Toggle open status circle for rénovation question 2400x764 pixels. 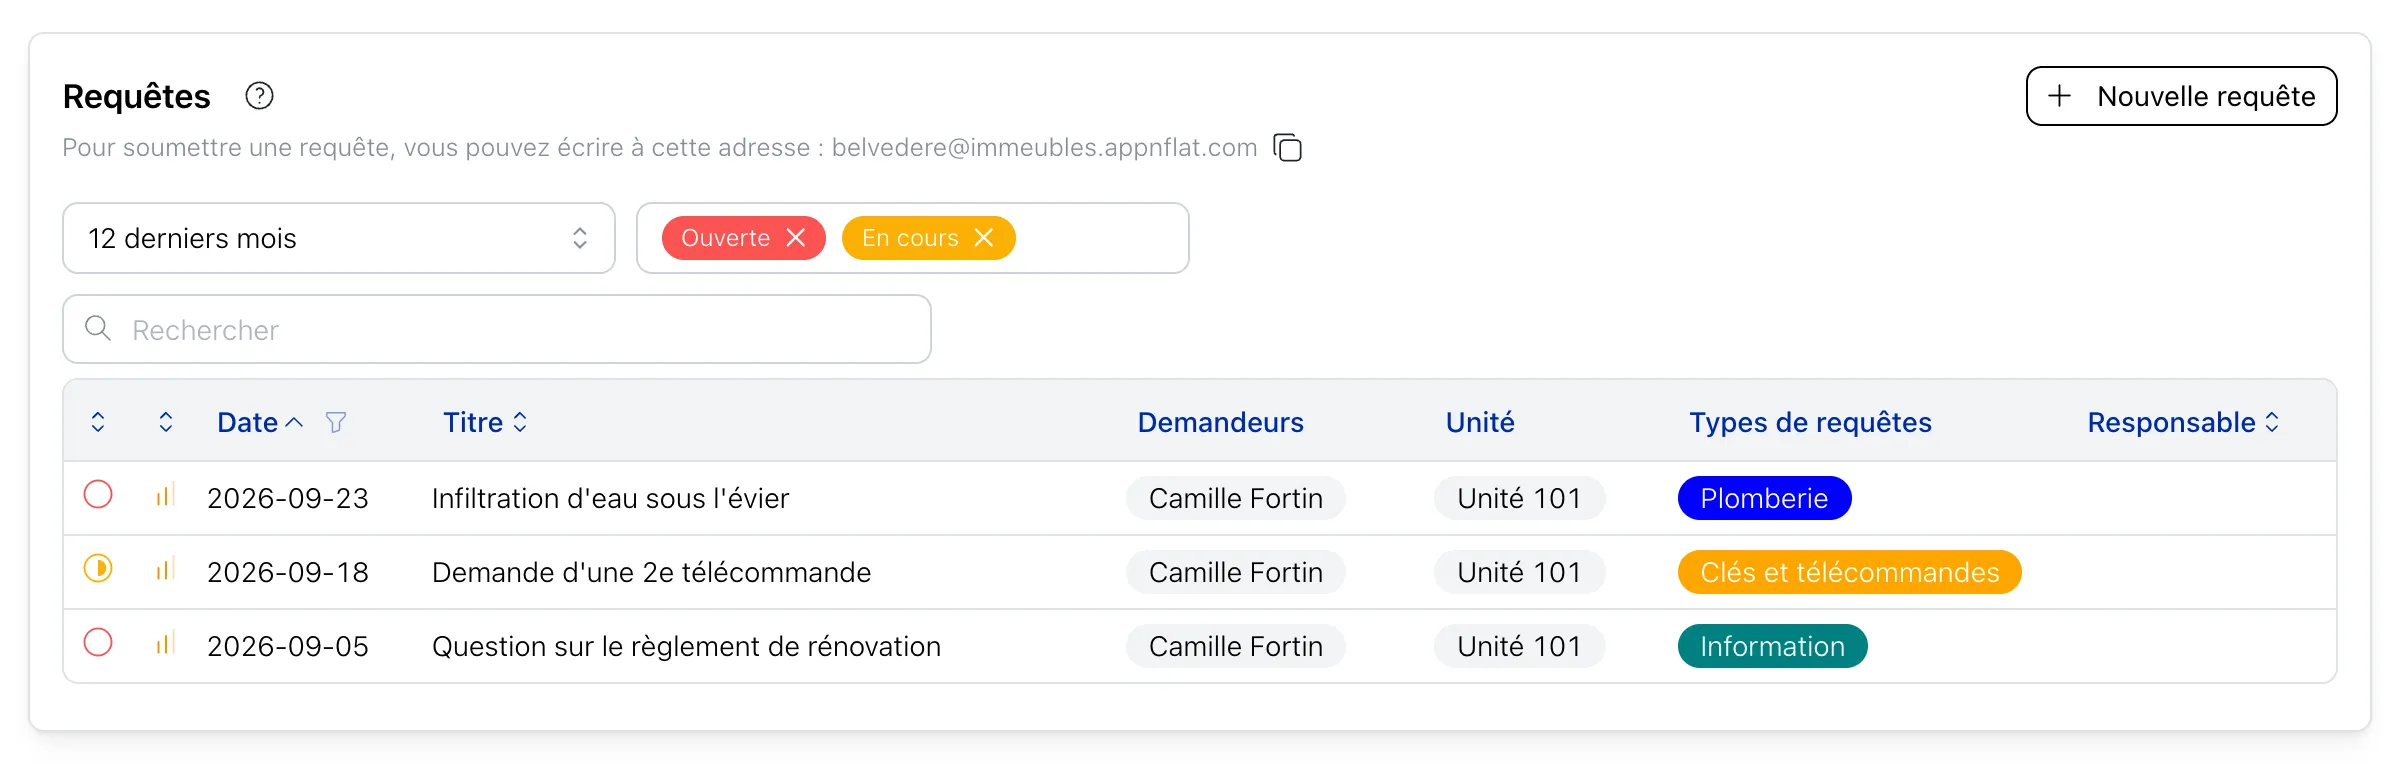98,642
